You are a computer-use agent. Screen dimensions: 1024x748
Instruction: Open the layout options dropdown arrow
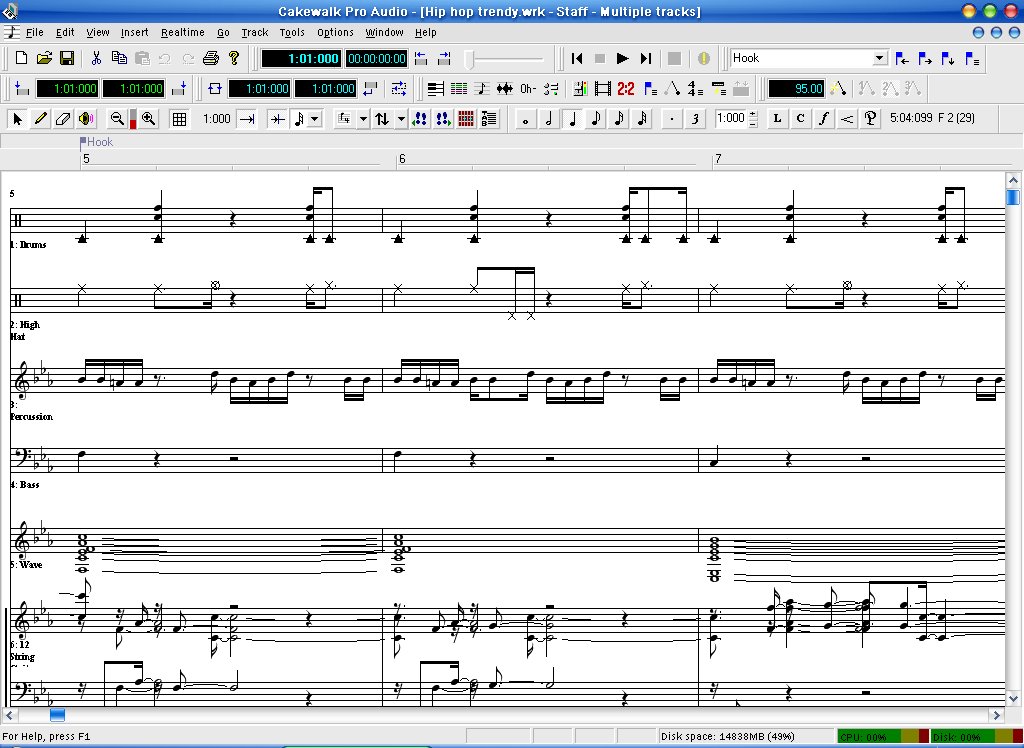363,119
